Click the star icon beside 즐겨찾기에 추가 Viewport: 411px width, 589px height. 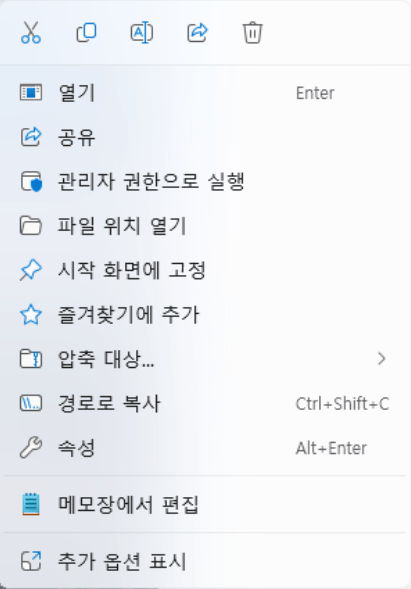31,314
